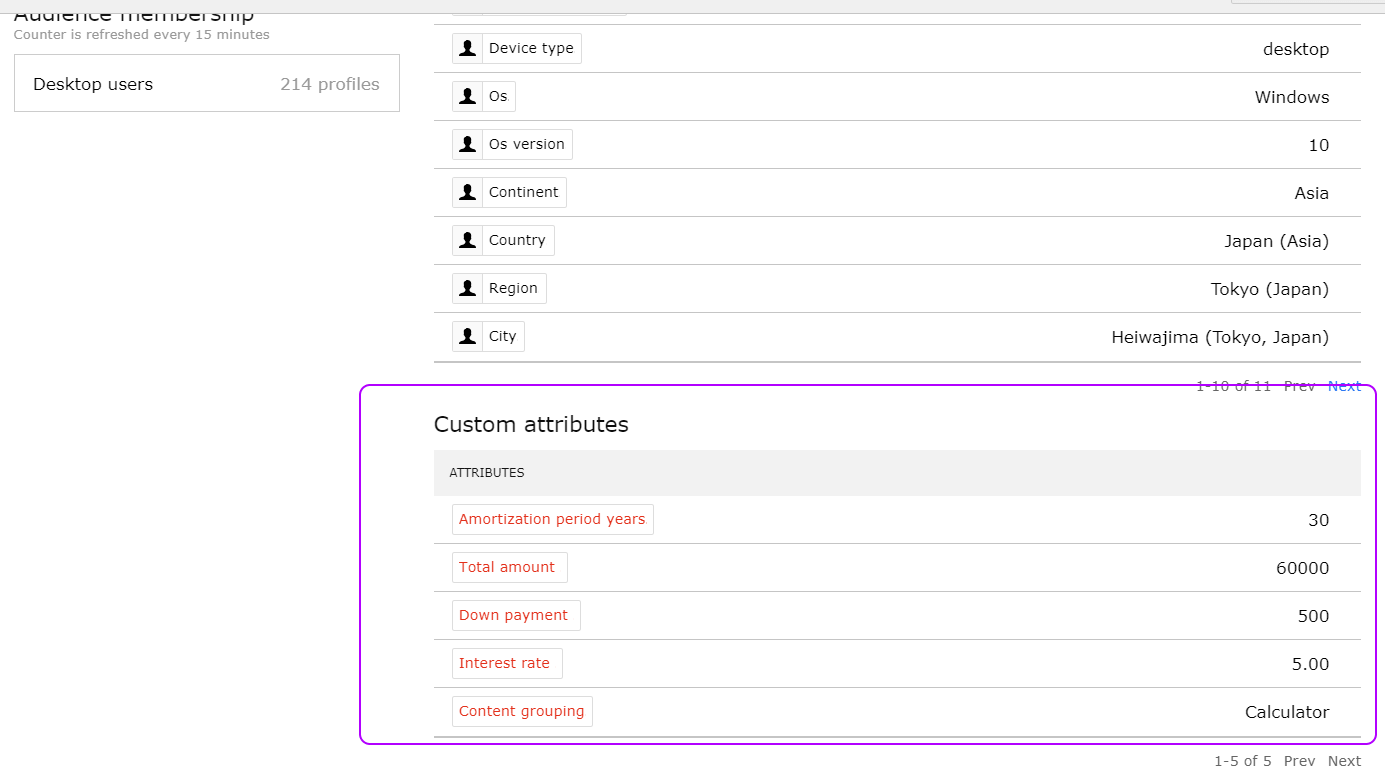Viewport: 1385px width, 779px height.
Task: Select the Total amount attribute tag
Action: [x=508, y=568]
